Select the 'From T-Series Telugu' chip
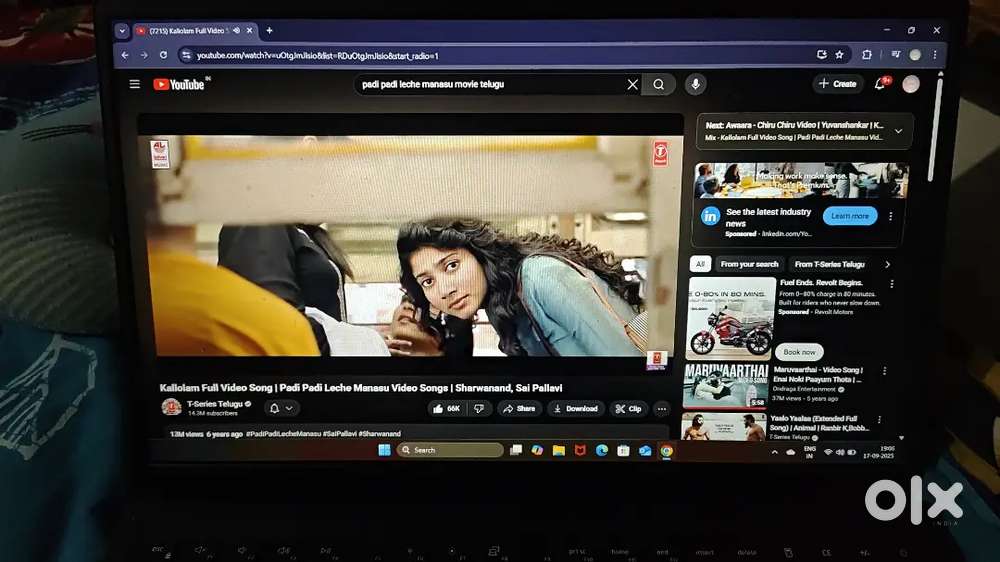Viewport: 1000px width, 562px height. coord(829,264)
